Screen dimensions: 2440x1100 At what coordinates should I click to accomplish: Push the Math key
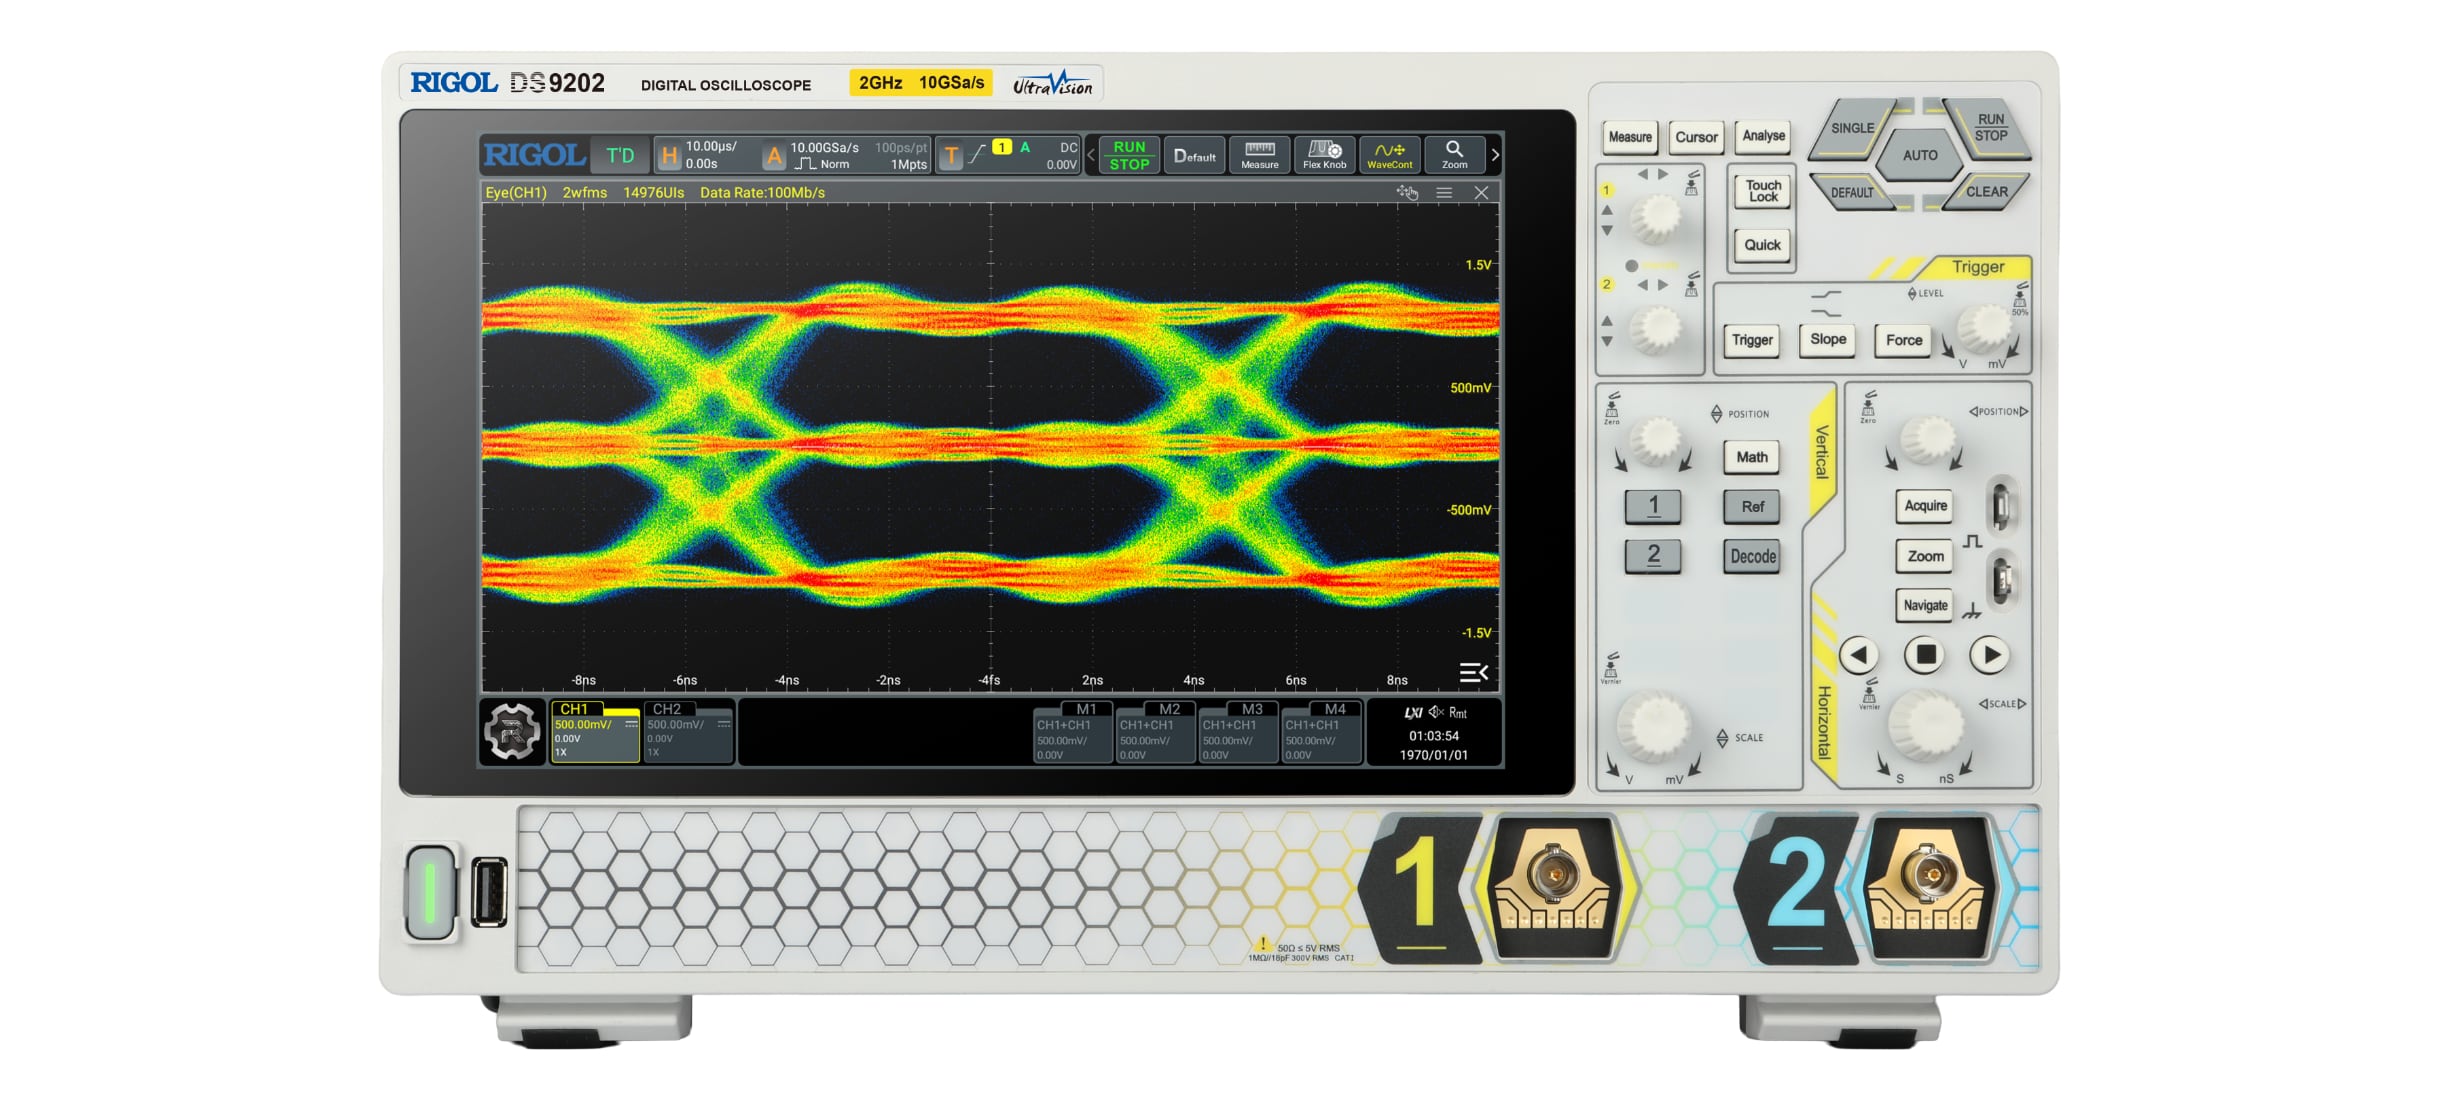pos(1752,457)
